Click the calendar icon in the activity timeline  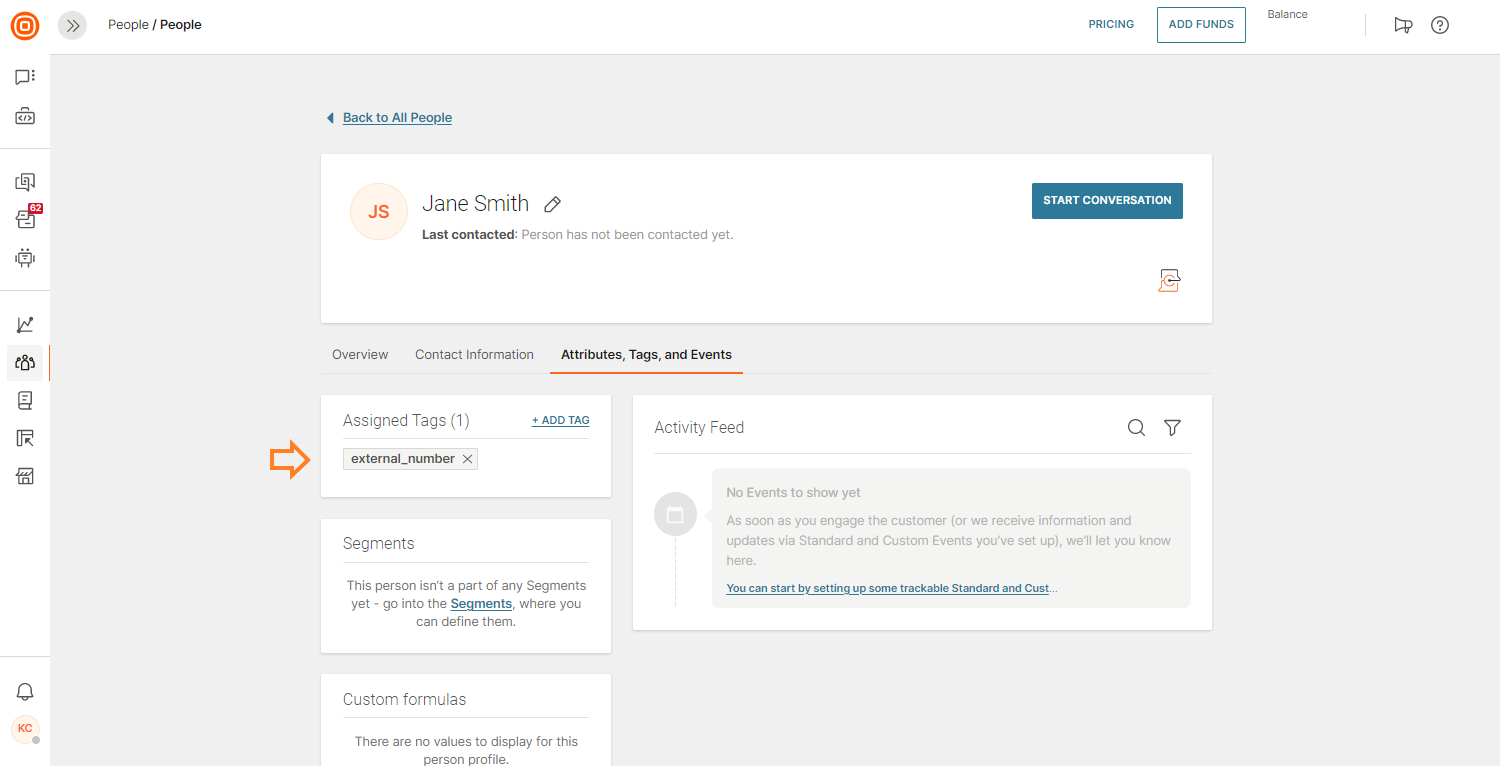(675, 515)
